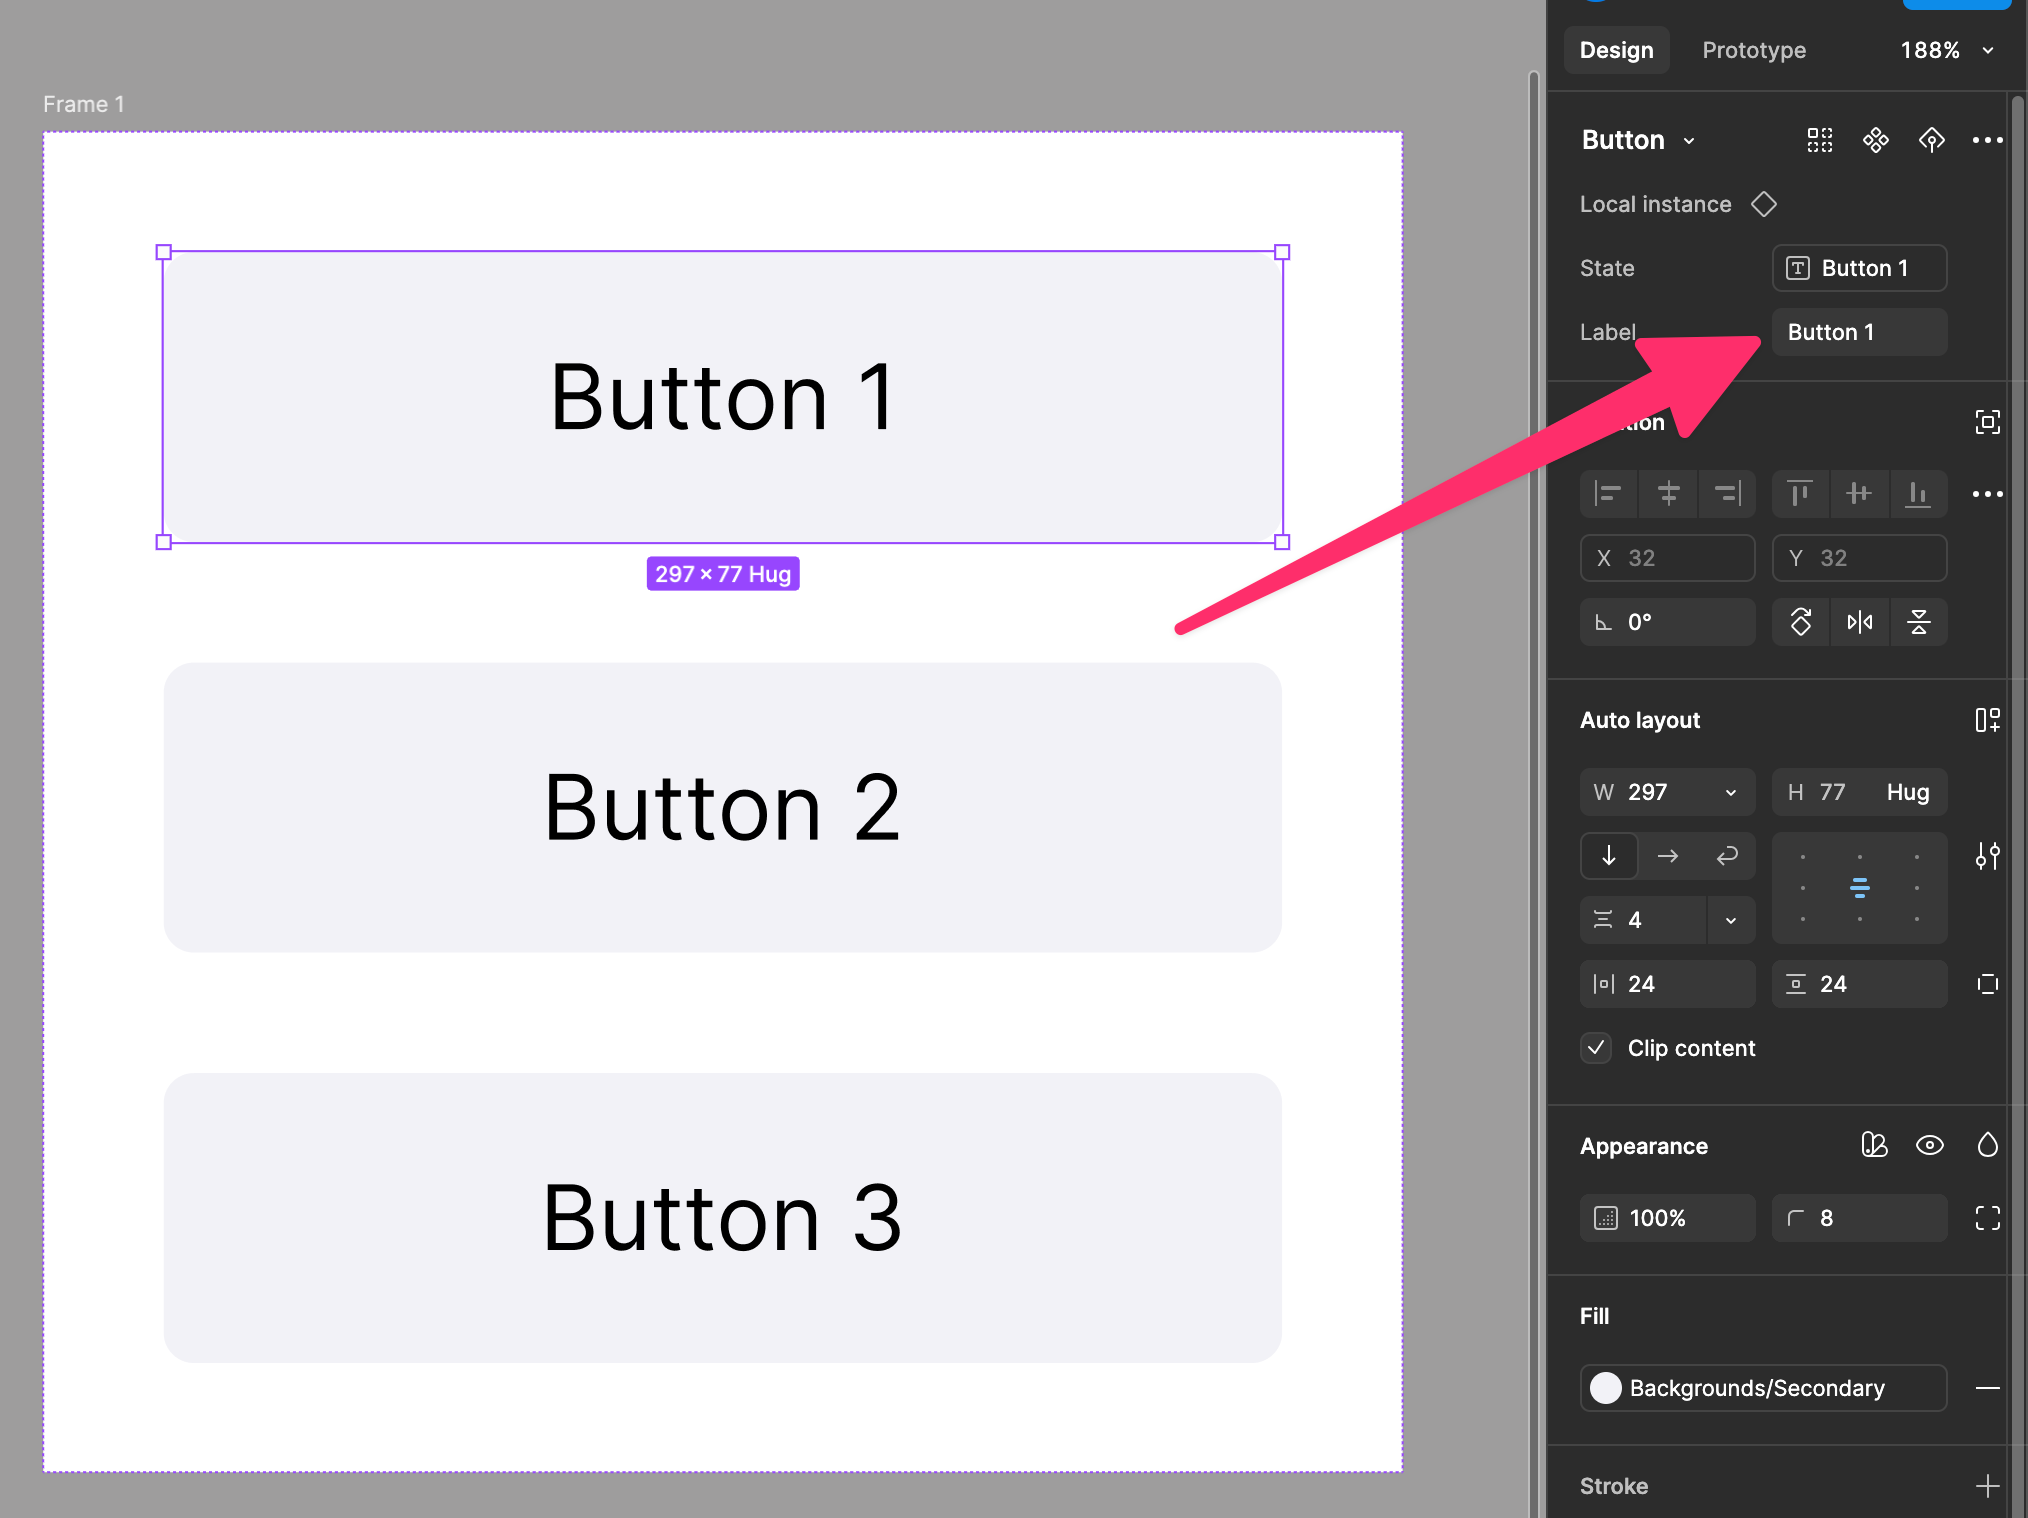Click the Auto layout settings icon in header
The height and width of the screenshot is (1518, 2028).
tap(1987, 720)
